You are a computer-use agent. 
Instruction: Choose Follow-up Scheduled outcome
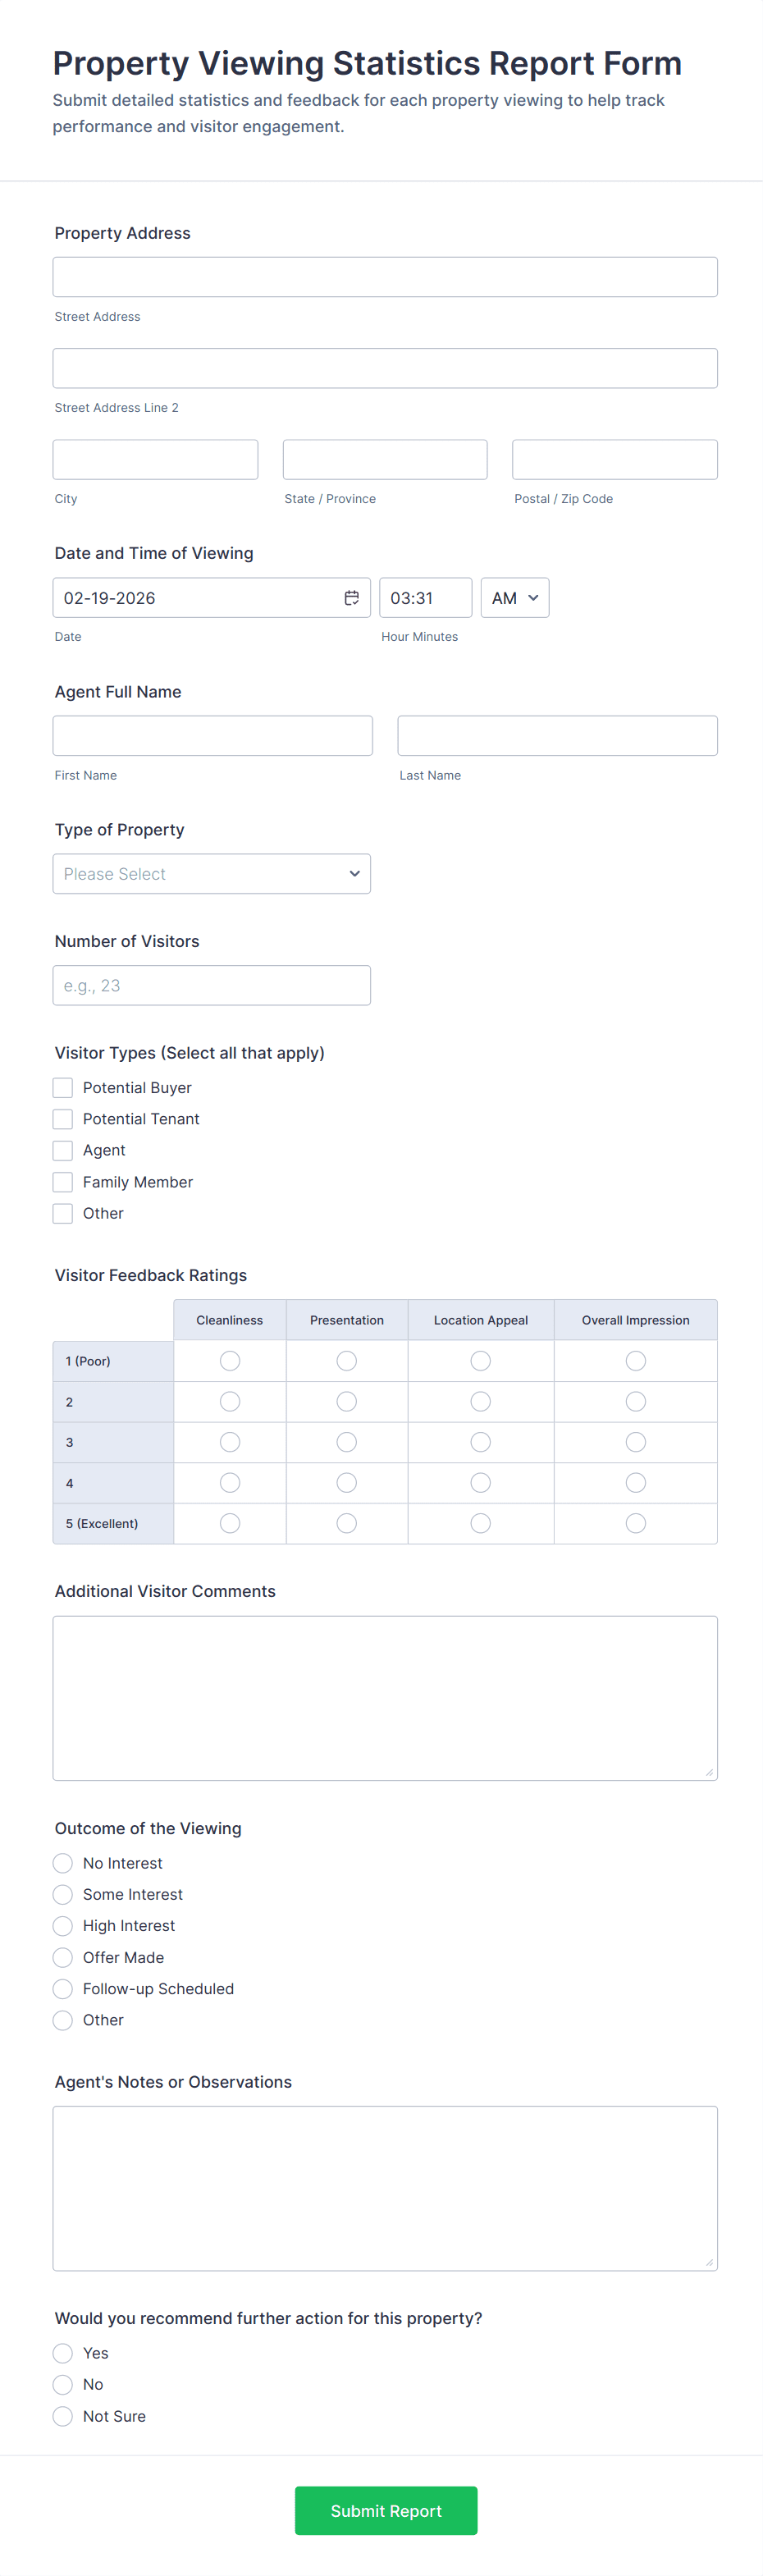click(x=63, y=1989)
